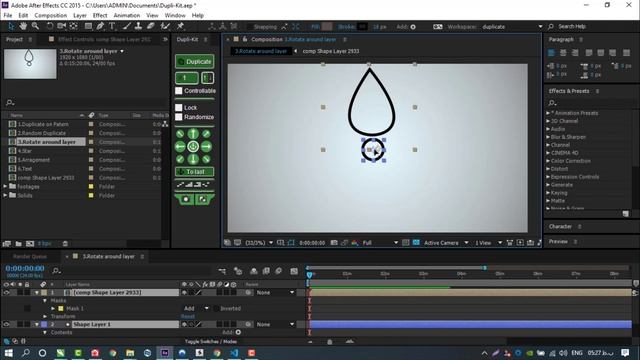The height and width of the screenshot is (360, 640).
Task: Click the To last button
Action: [195, 172]
